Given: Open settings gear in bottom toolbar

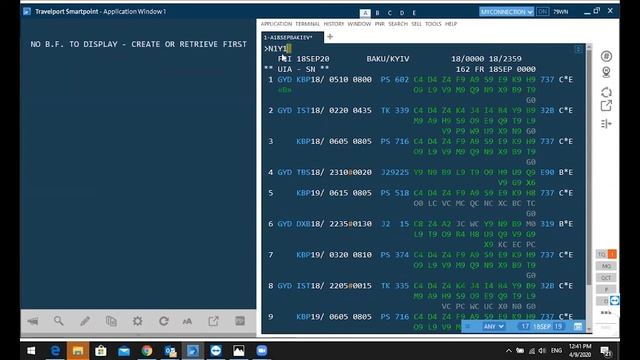Looking at the screenshot, I should point(138,321).
